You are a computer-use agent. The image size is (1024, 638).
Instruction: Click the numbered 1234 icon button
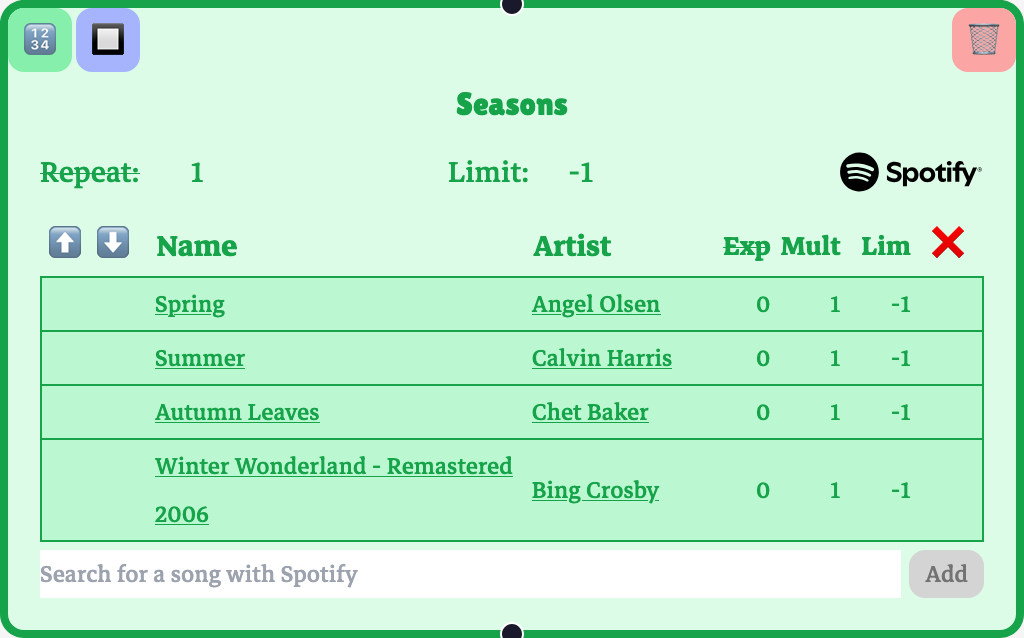pos(40,40)
